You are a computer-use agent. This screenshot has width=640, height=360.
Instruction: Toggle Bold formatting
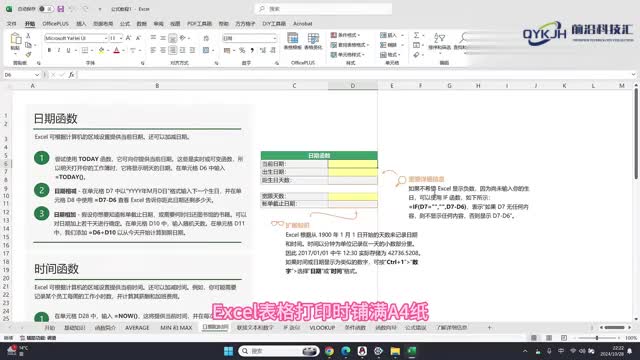tap(49, 50)
